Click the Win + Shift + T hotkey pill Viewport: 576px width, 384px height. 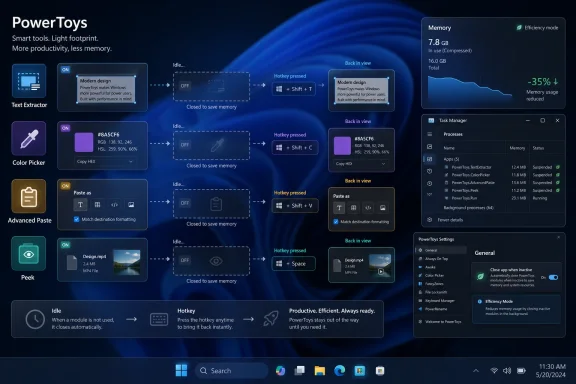pyautogui.click(x=294, y=89)
